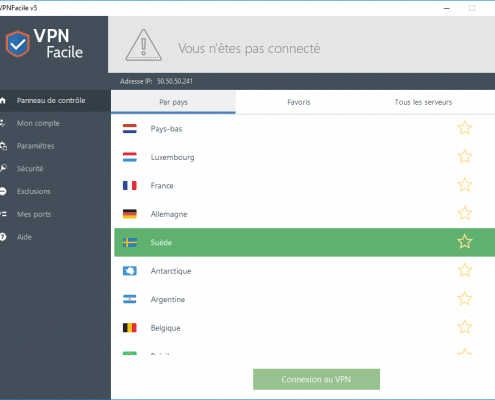Open Panneau de contrôle in sidebar
This screenshot has height=400, width=495.
point(51,100)
